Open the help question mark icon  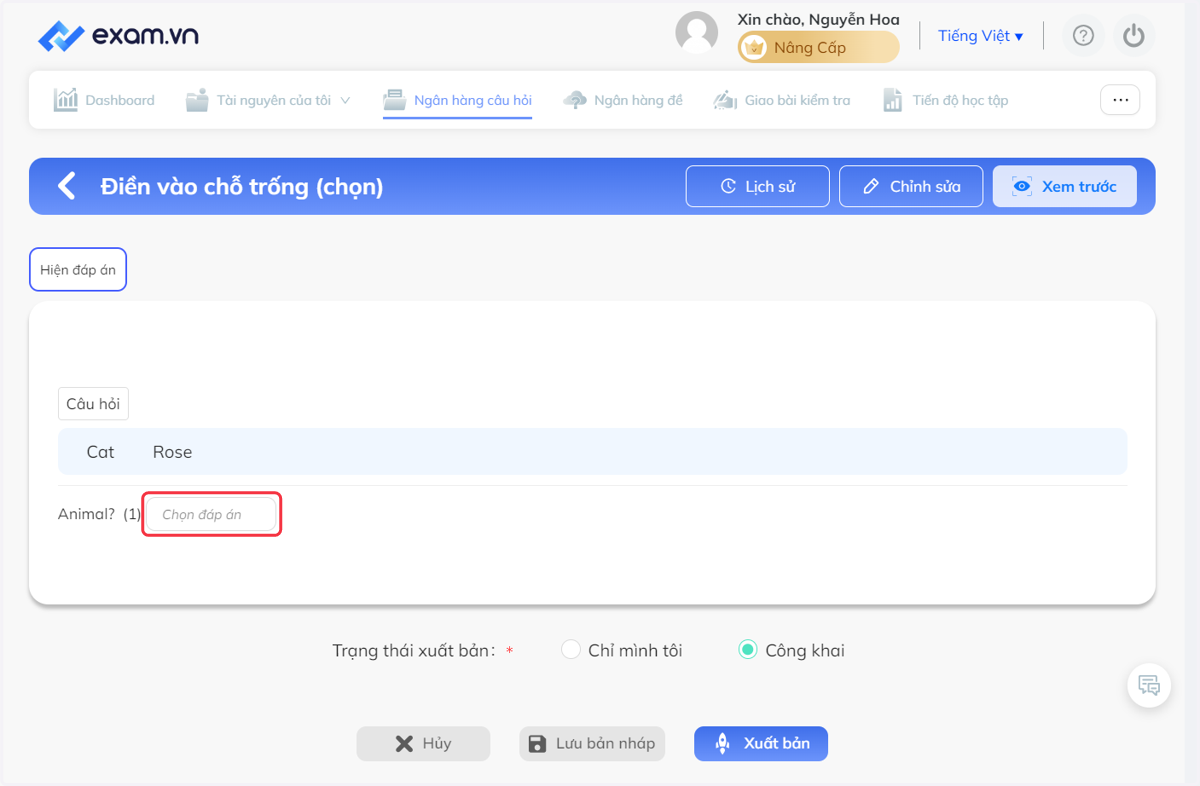click(x=1083, y=36)
